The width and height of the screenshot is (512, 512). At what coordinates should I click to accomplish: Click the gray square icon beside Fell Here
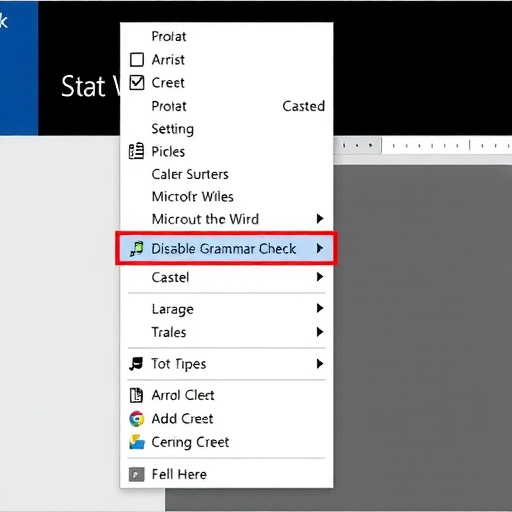(x=137, y=474)
